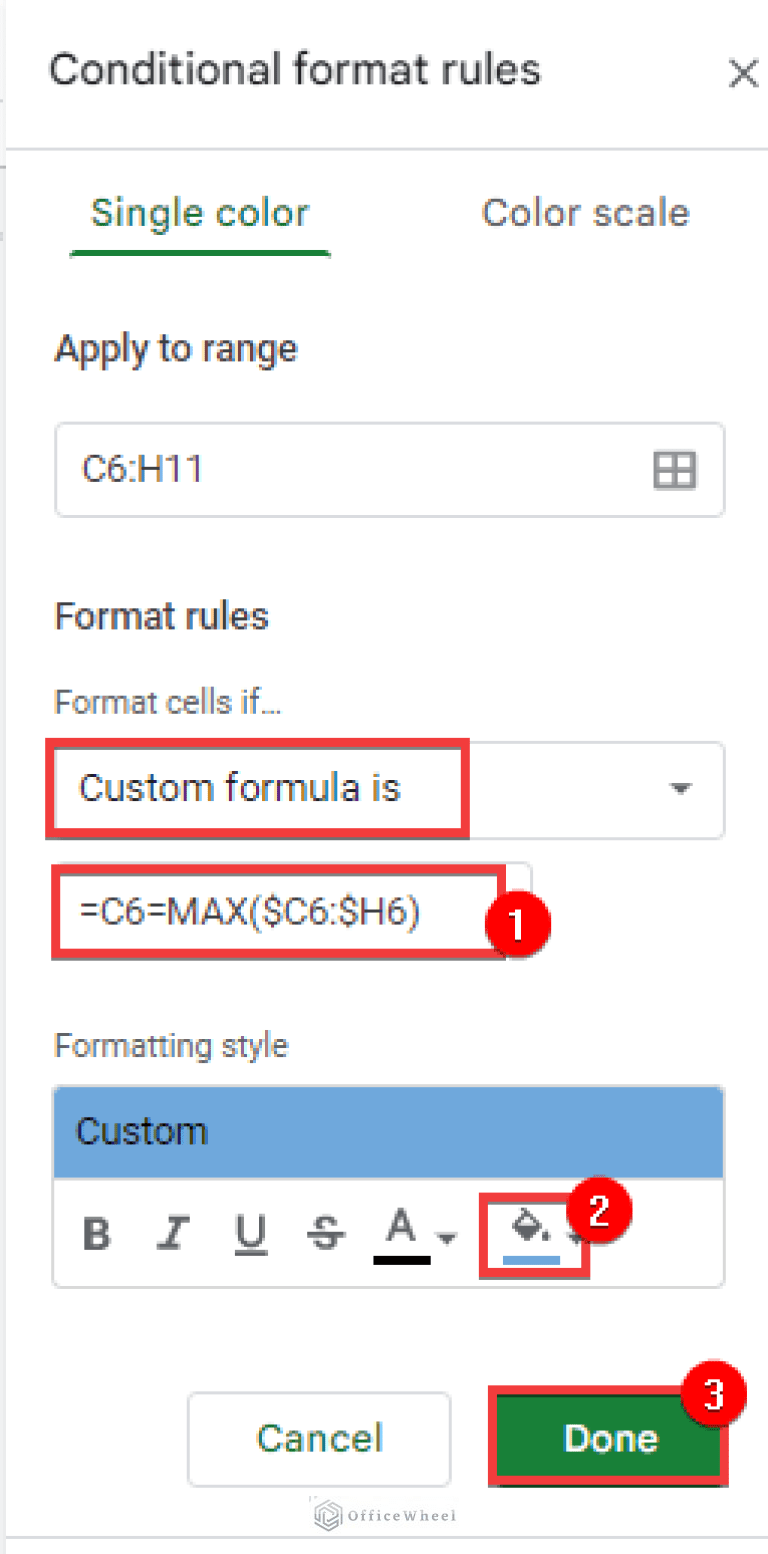
Task: Select the Custom formatting style preview
Action: (388, 1132)
